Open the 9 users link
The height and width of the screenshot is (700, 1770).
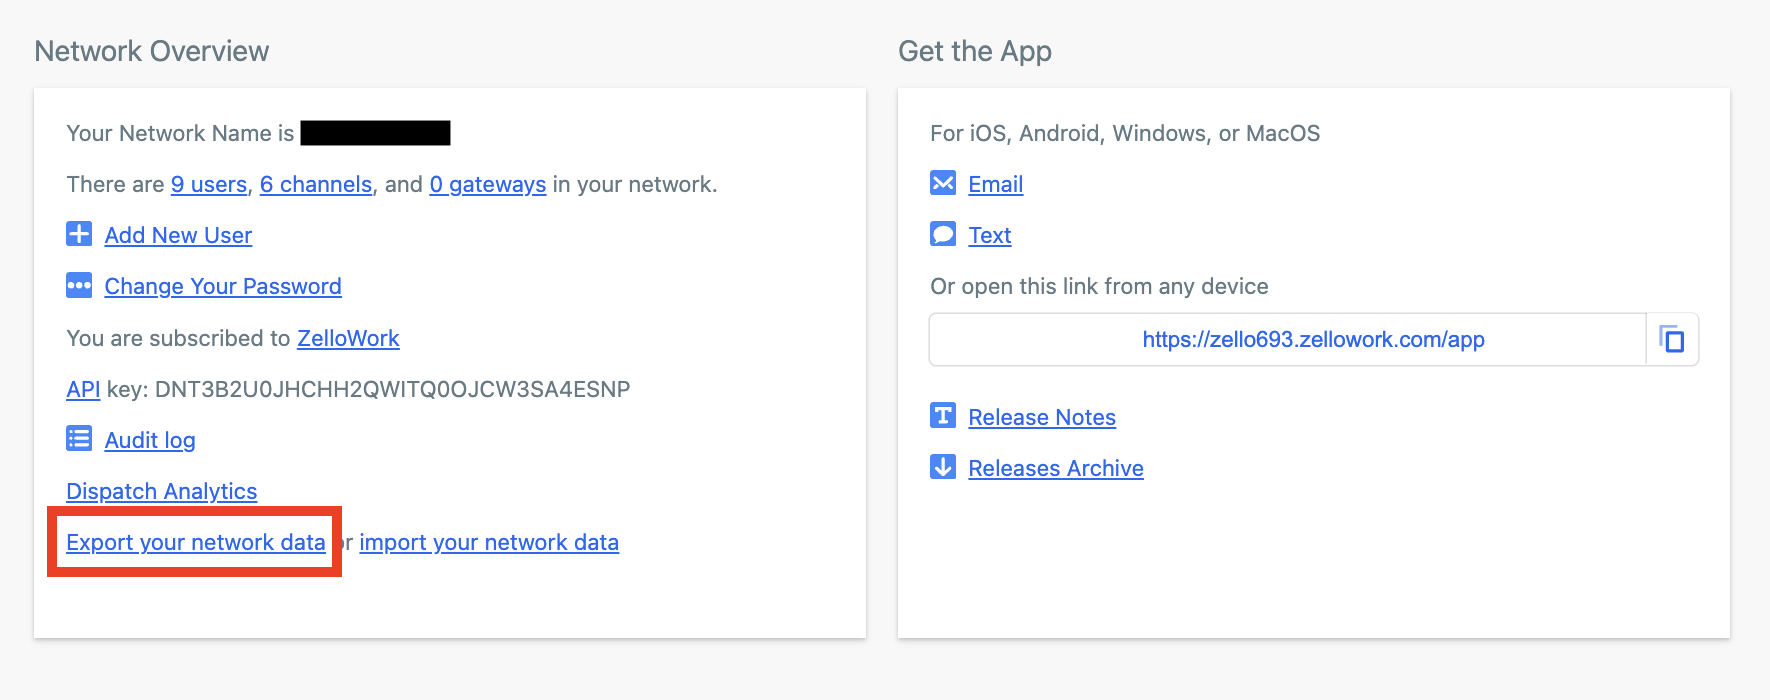pyautogui.click(x=208, y=184)
